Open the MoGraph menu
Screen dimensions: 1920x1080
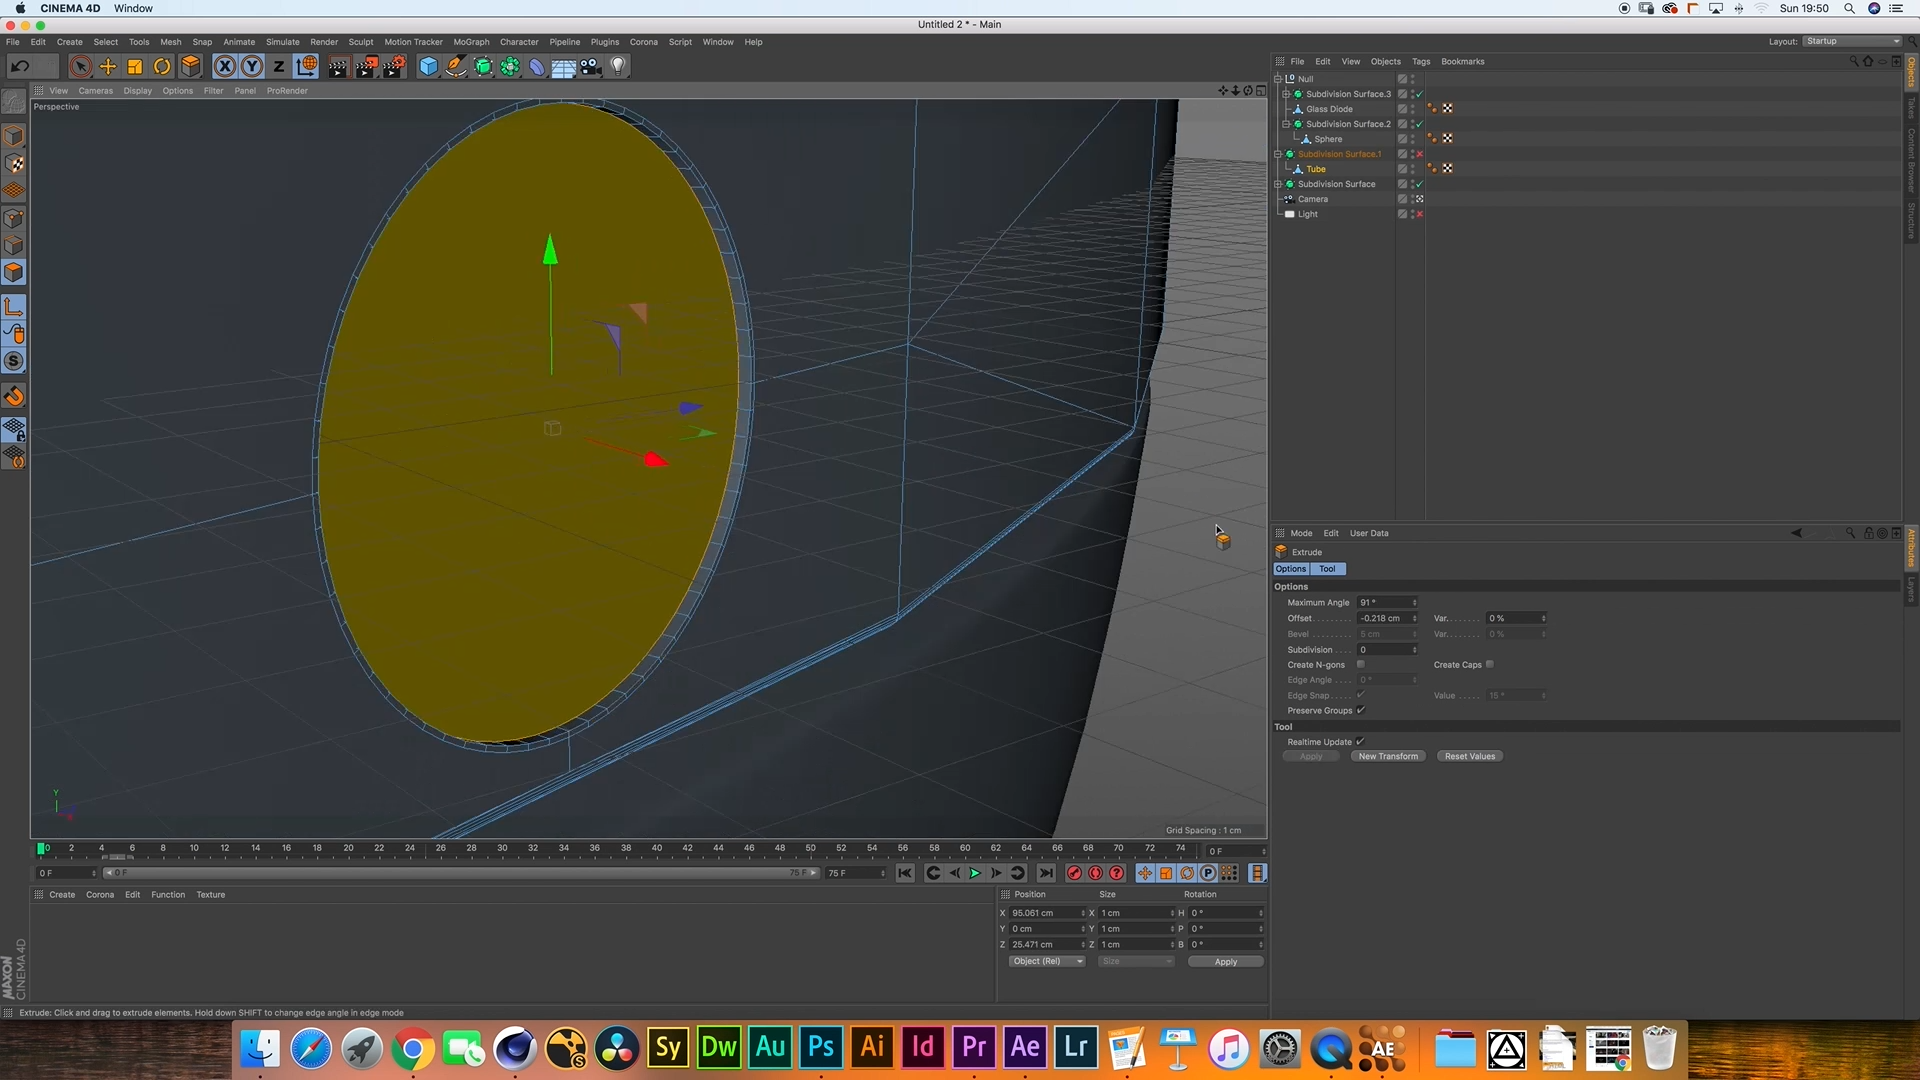pyautogui.click(x=471, y=42)
